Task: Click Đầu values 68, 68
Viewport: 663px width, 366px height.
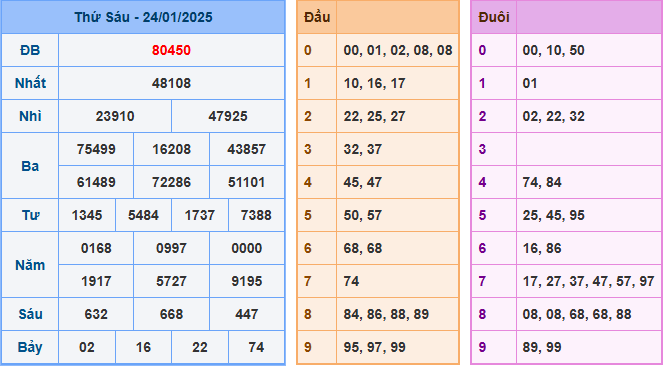Action: click(x=363, y=248)
